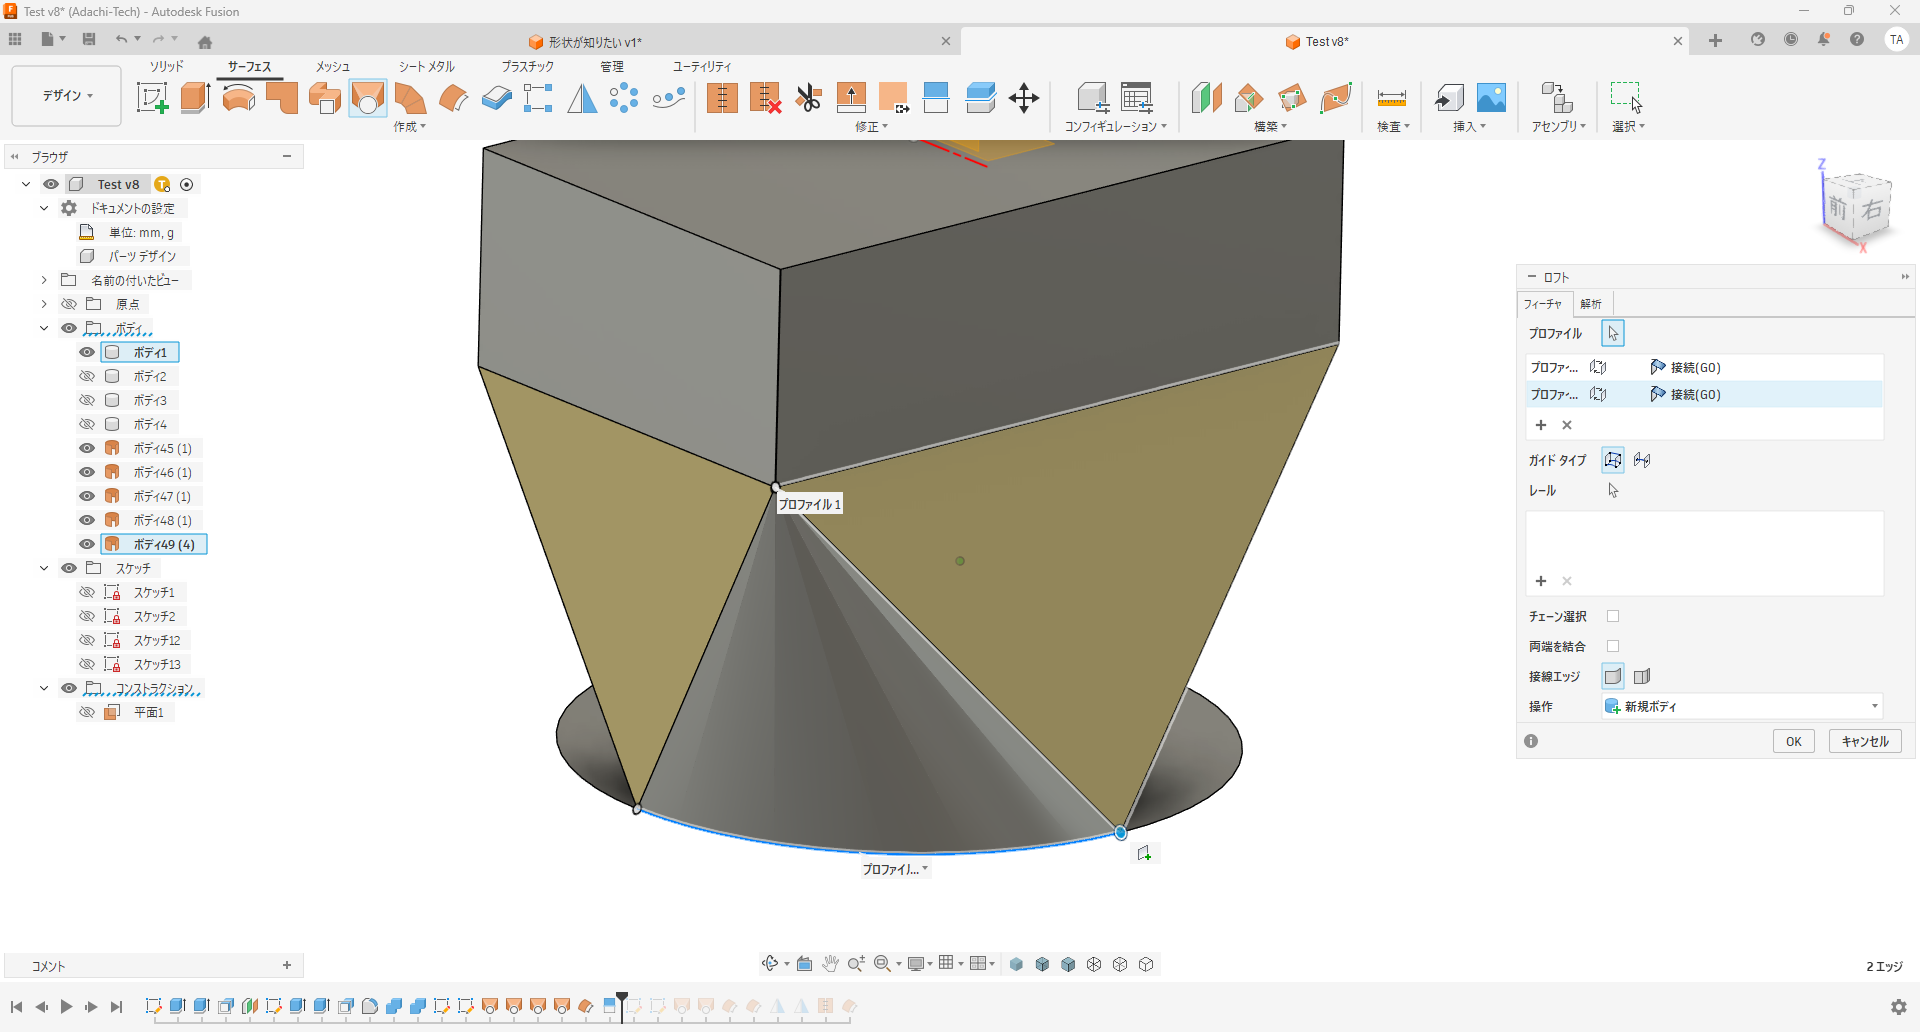Open the デザイン workspace dropdown

pyautogui.click(x=67, y=96)
